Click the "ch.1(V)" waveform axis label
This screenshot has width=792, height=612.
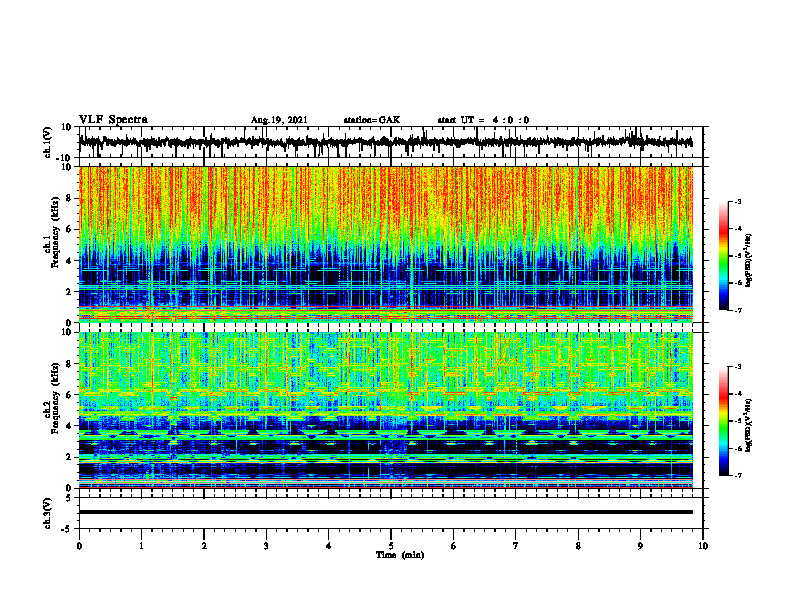point(48,142)
